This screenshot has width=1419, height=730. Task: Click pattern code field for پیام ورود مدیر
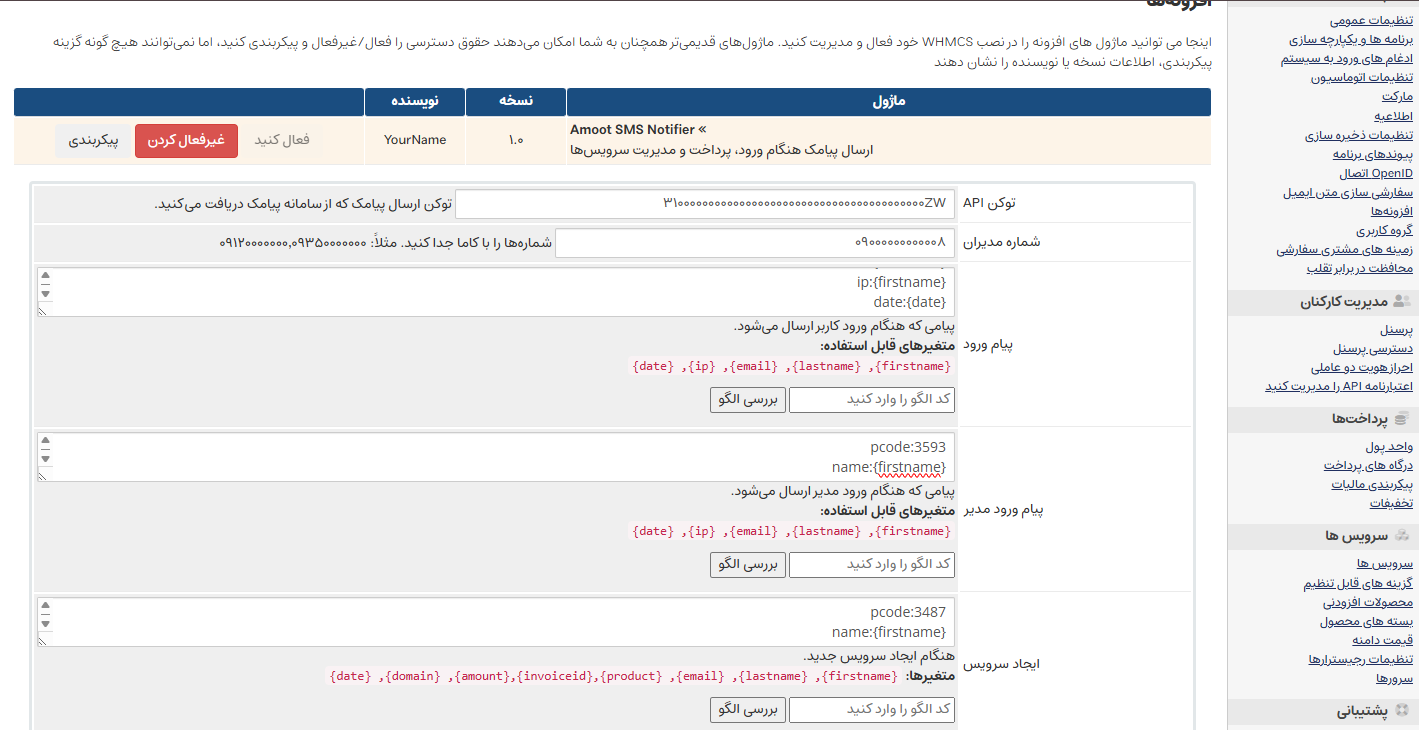coord(871,565)
